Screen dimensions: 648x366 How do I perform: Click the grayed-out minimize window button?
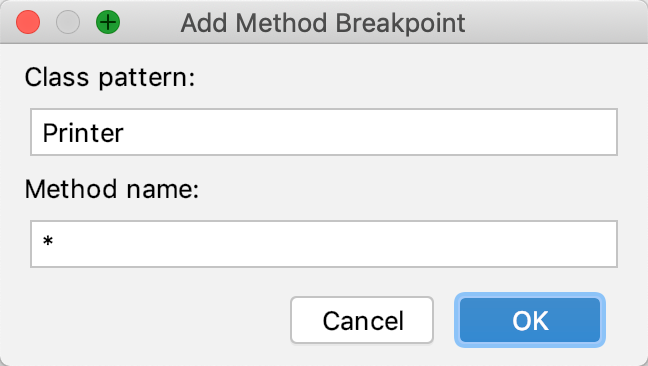pyautogui.click(x=68, y=22)
